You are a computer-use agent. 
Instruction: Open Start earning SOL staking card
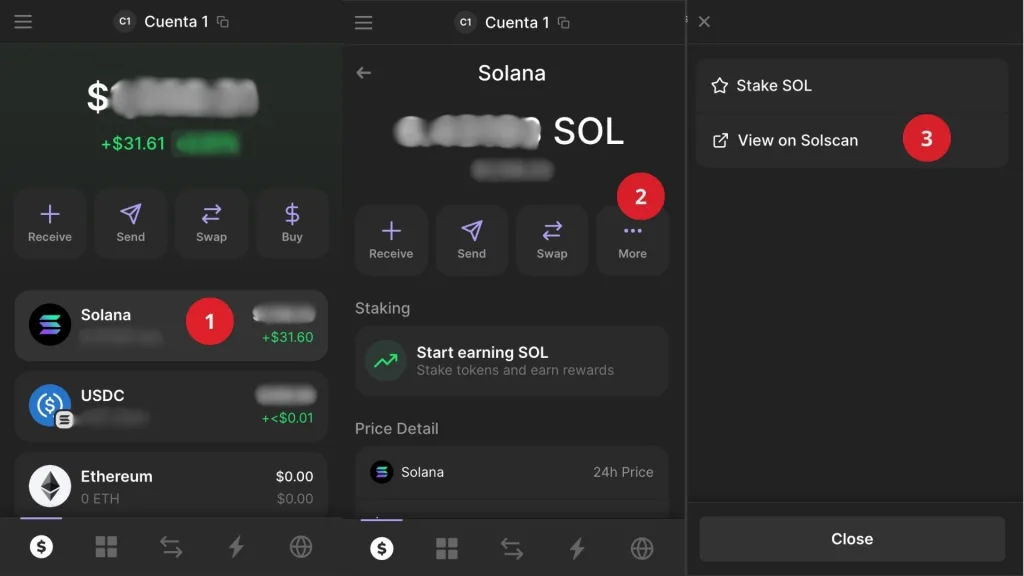[511, 361]
